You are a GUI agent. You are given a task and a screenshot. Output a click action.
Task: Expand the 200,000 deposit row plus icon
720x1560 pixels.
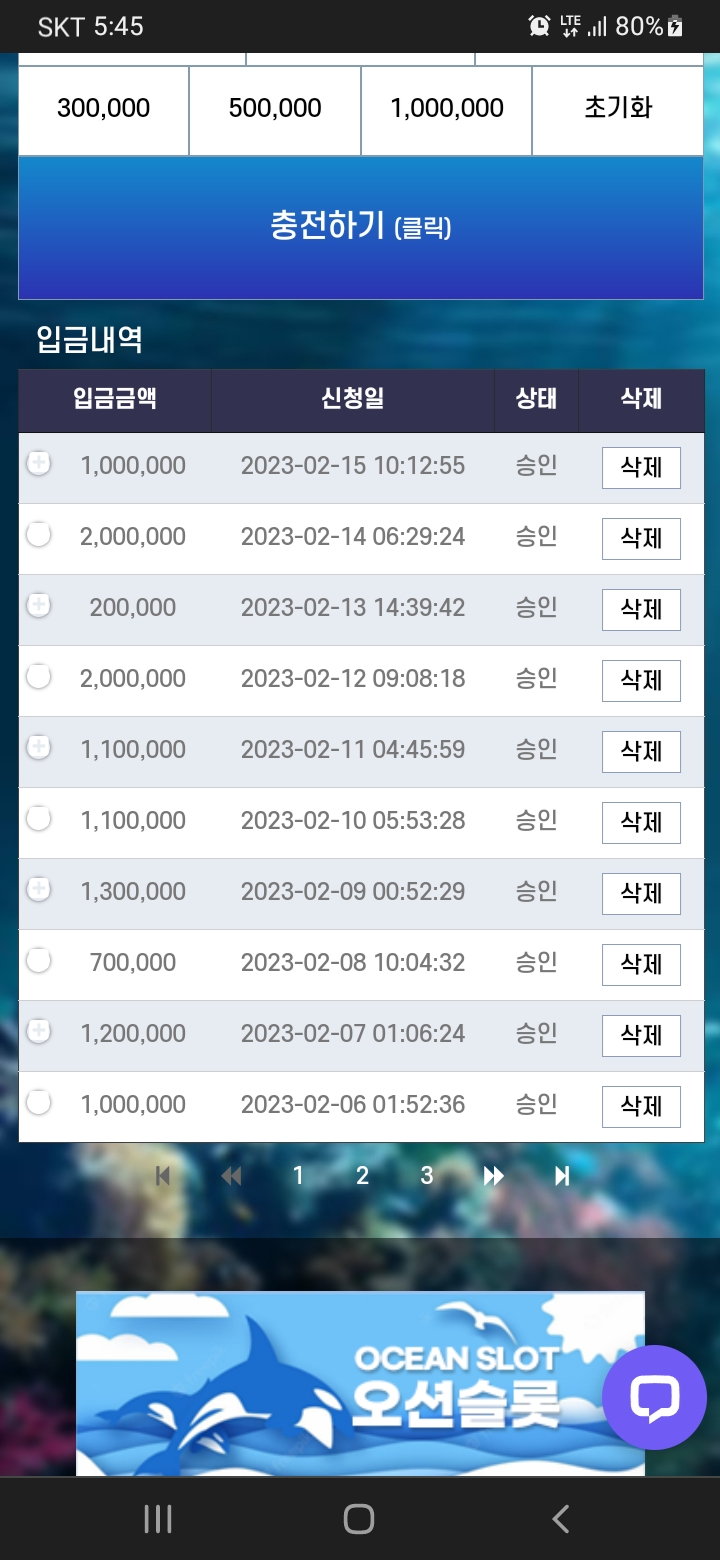[38, 606]
